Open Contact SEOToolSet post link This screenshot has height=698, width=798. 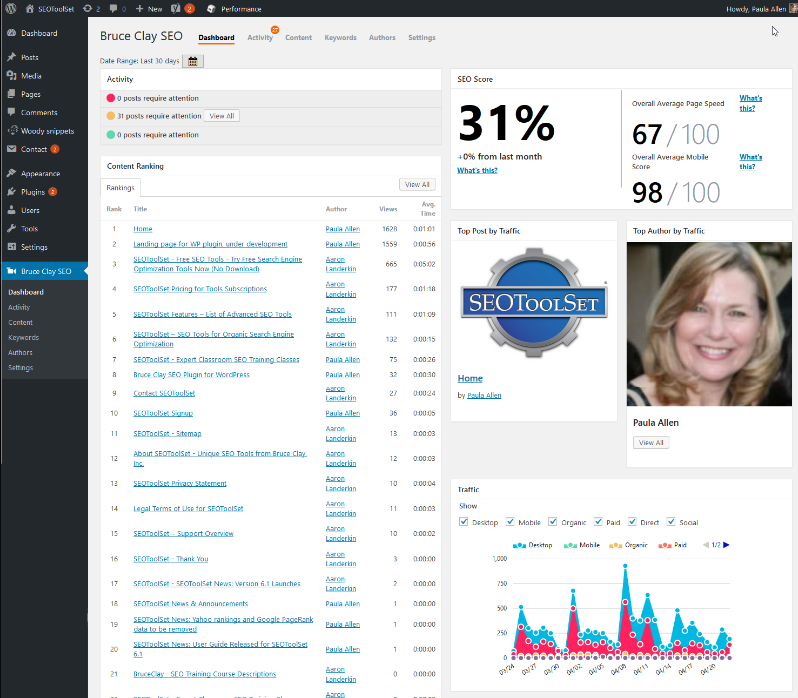[164, 393]
